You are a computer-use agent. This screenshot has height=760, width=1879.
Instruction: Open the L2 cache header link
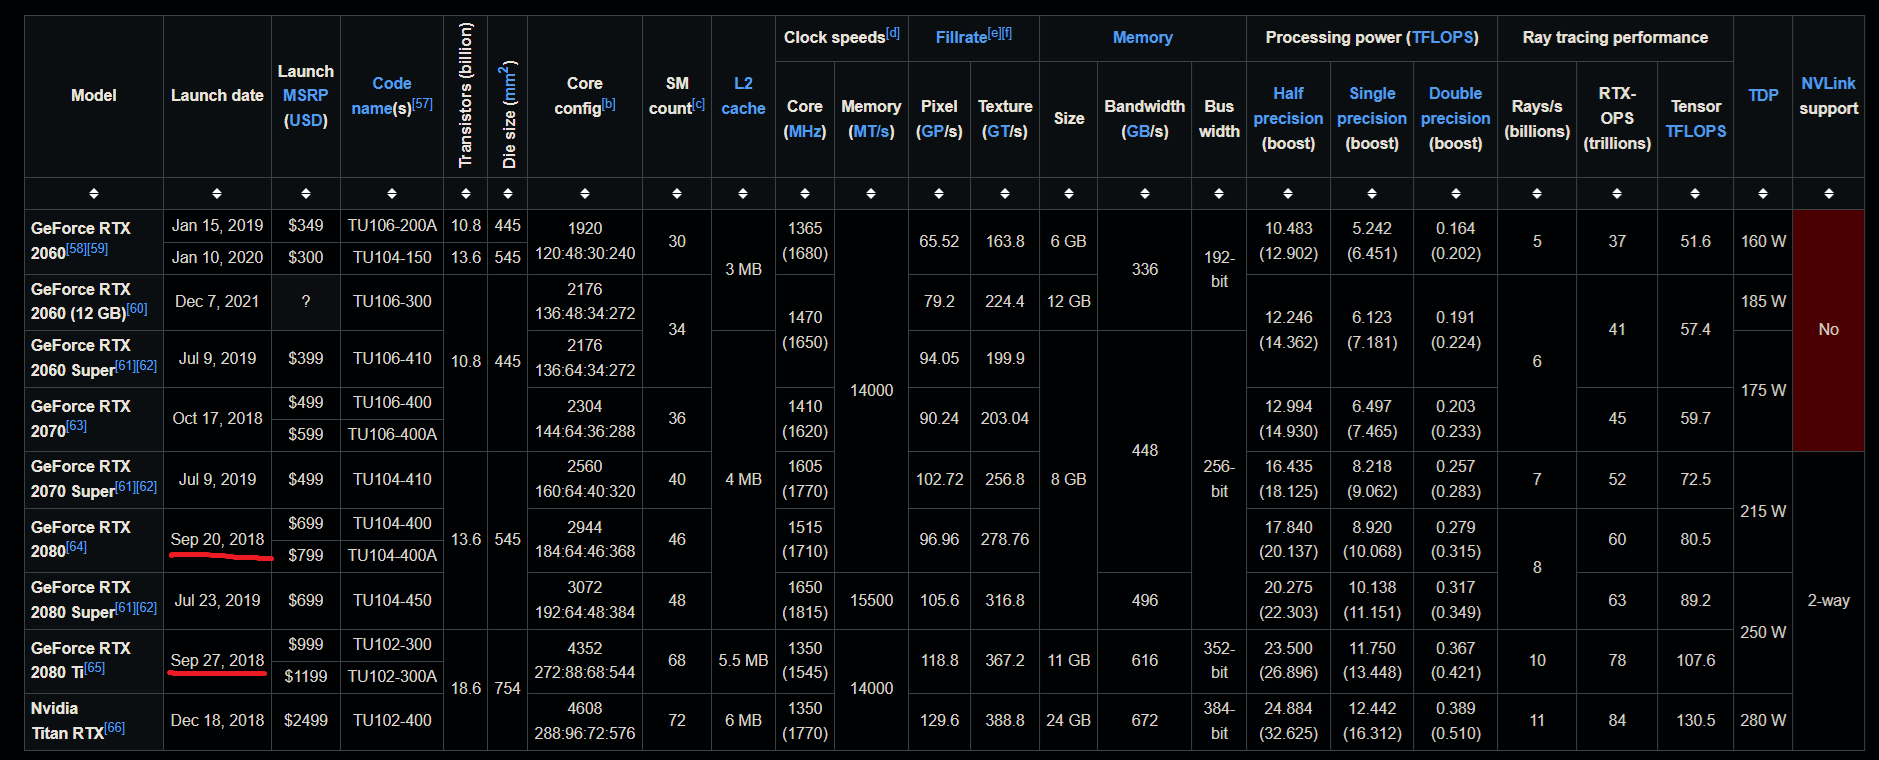coord(743,96)
